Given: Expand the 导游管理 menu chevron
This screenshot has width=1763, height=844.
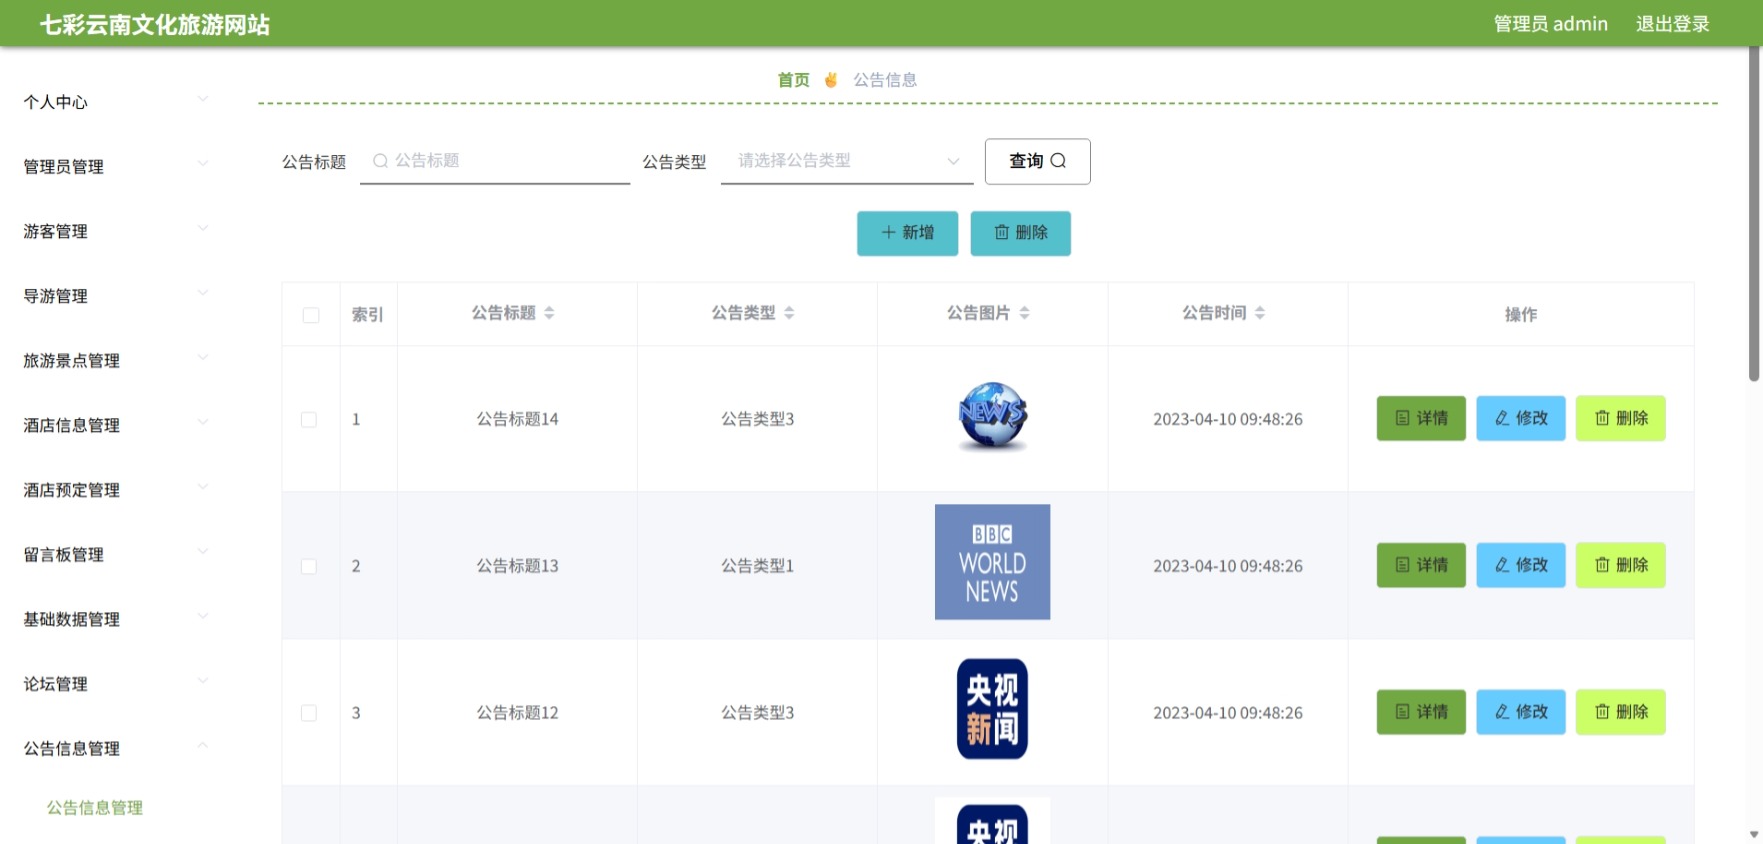Looking at the screenshot, I should tap(203, 293).
